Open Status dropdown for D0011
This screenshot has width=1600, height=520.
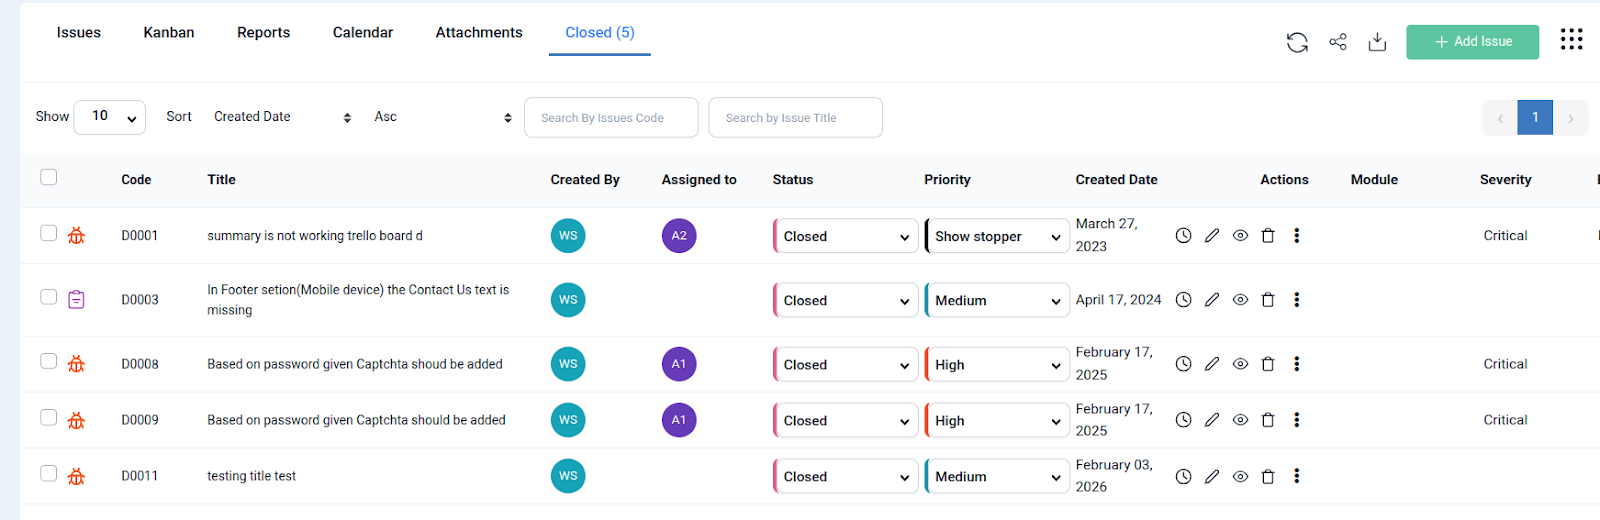(846, 477)
